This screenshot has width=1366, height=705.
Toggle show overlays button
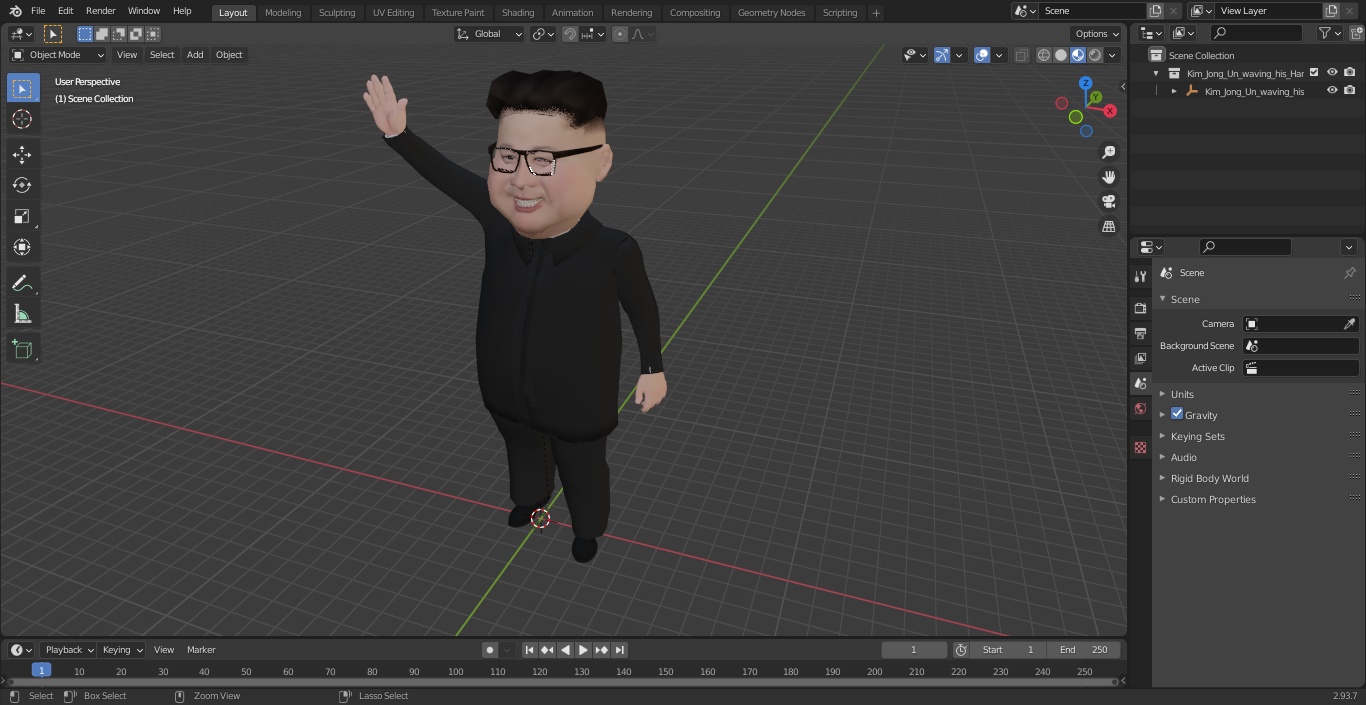[982, 55]
